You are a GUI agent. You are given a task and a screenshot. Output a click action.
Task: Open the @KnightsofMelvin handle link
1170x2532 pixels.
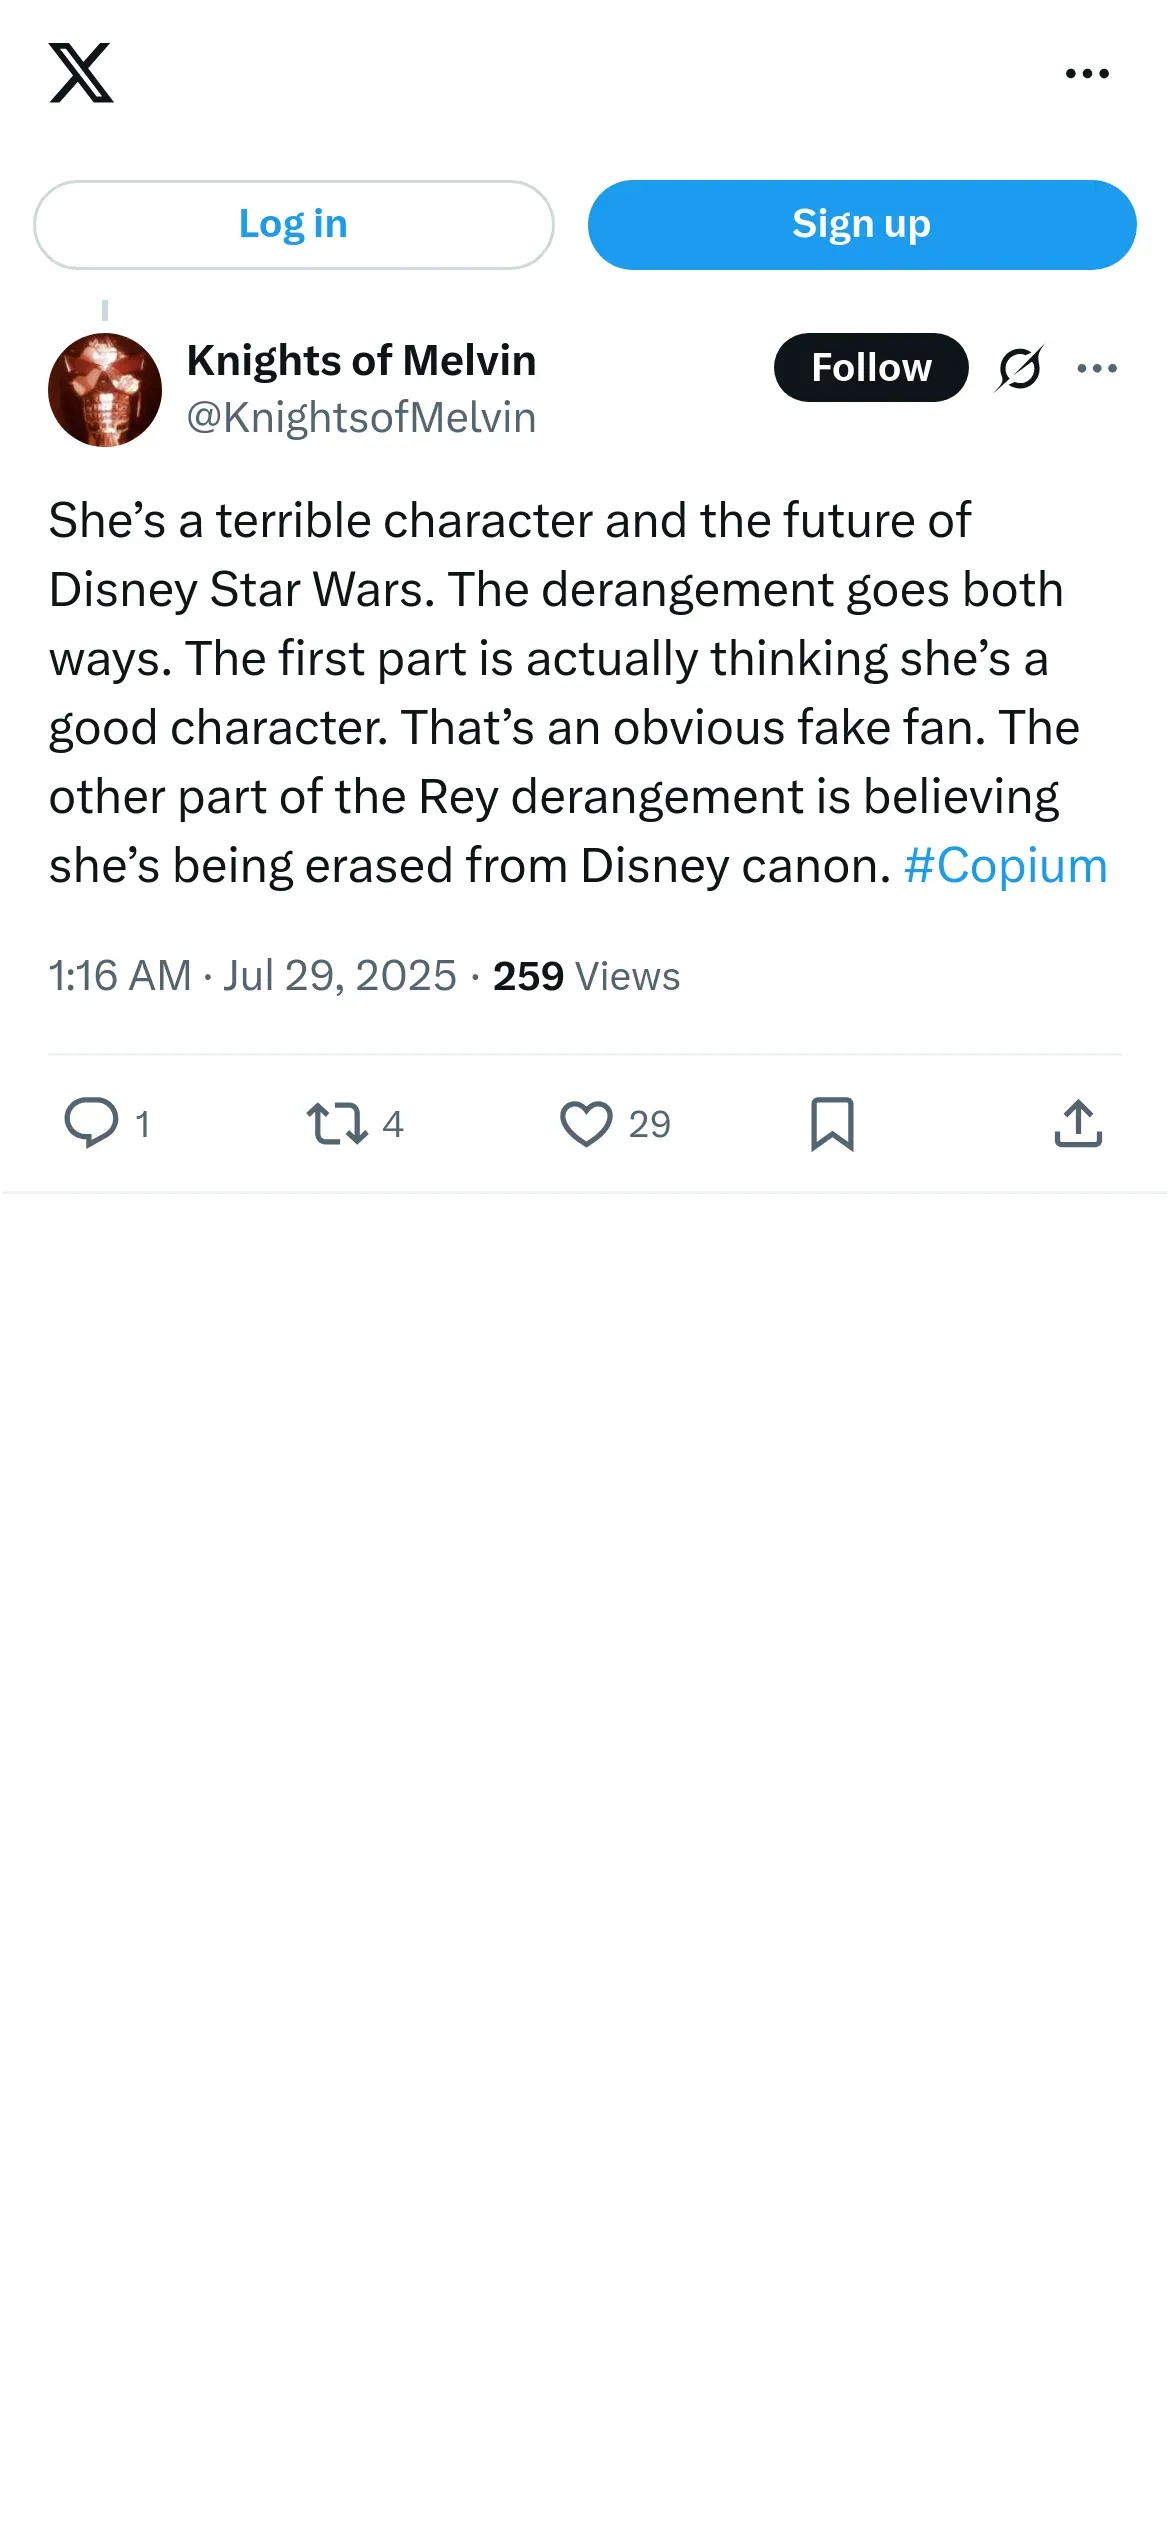coord(361,418)
